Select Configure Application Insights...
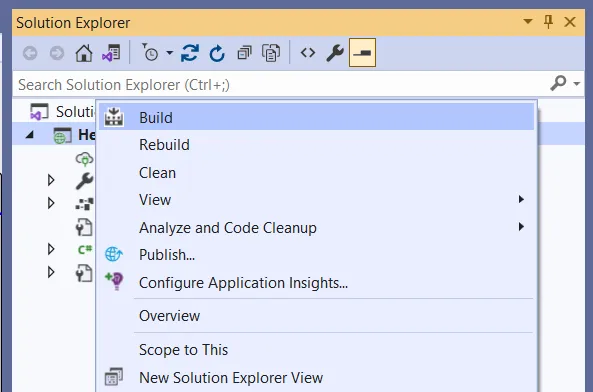 (317, 282)
